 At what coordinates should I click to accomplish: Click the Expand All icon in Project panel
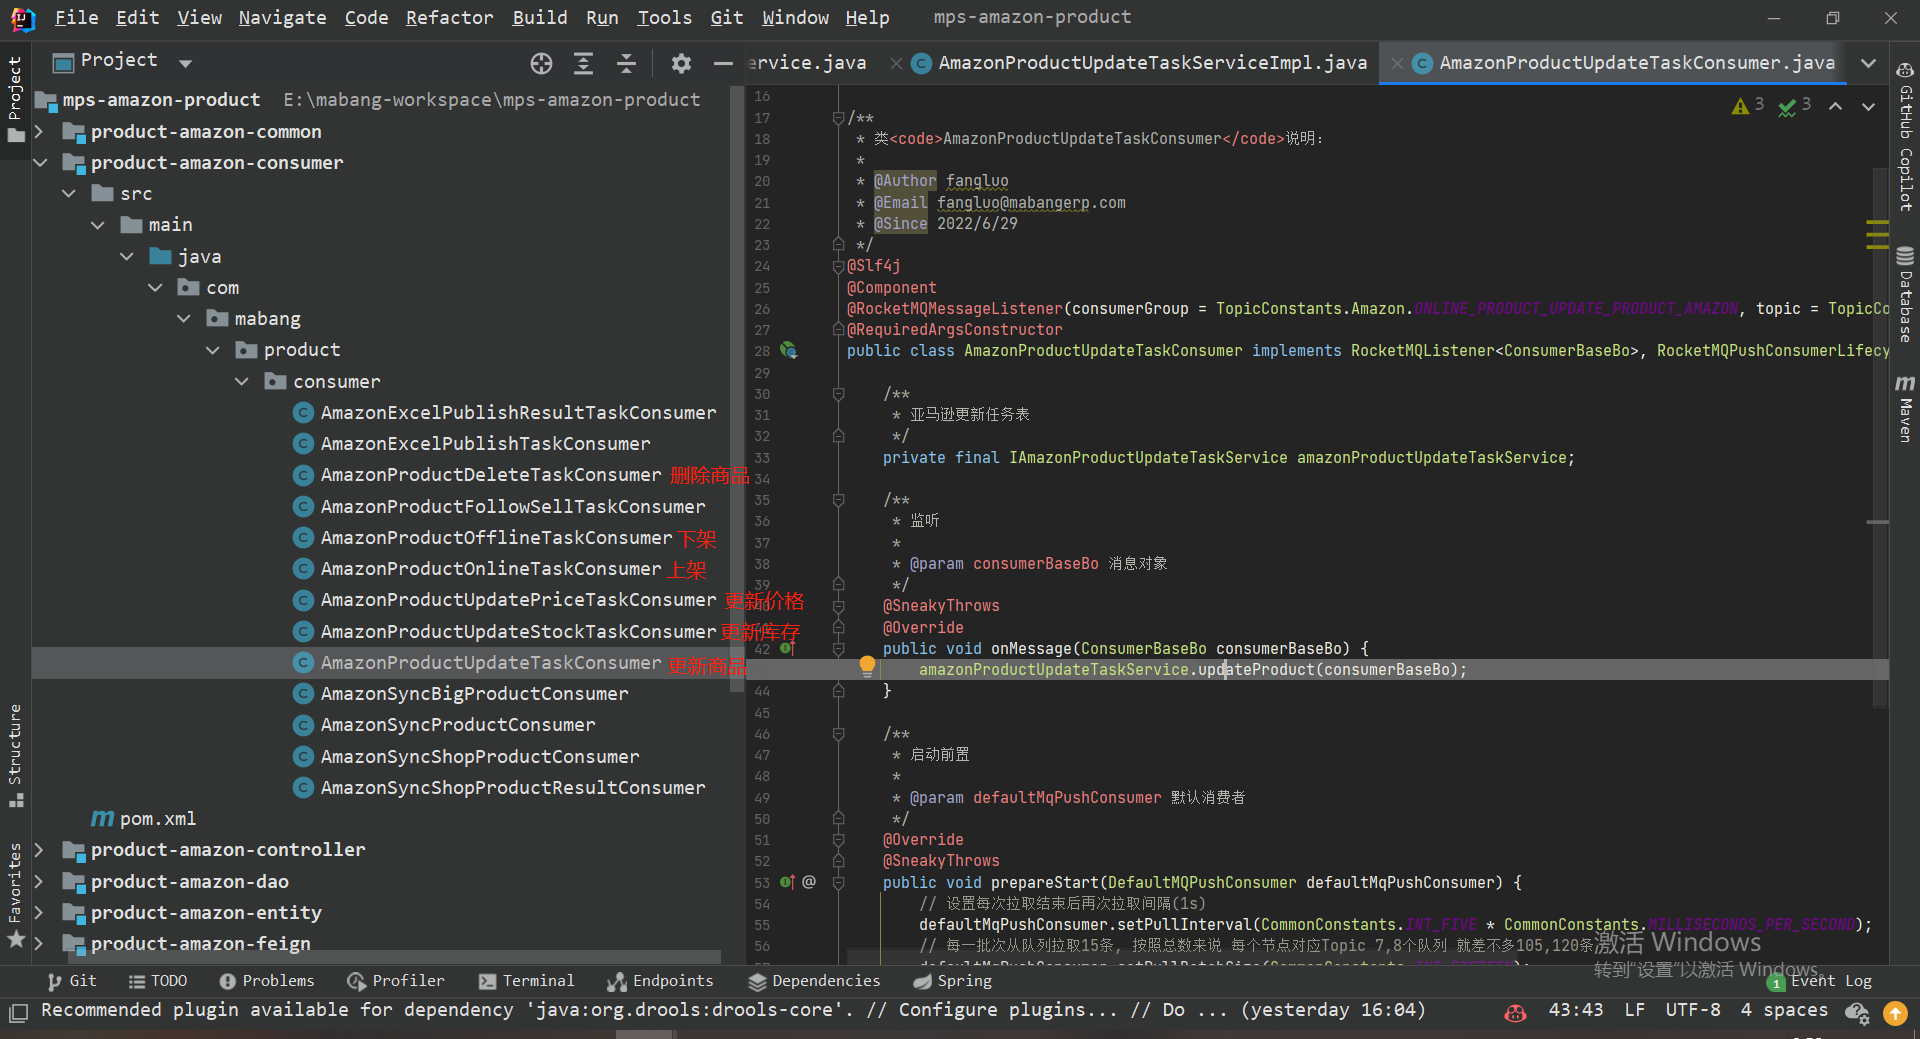point(583,63)
